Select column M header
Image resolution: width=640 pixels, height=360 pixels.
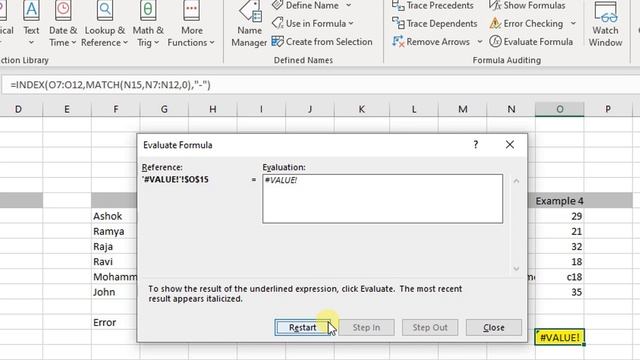[462, 109]
